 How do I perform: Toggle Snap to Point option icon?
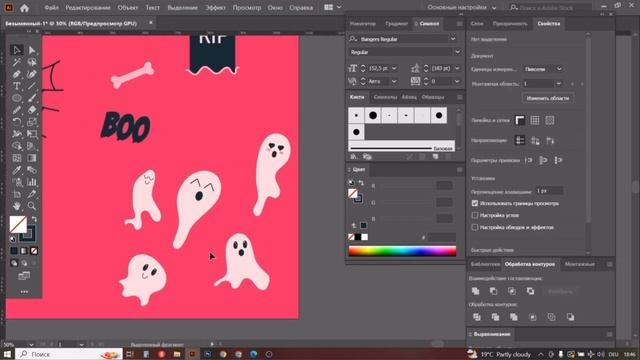(529, 160)
